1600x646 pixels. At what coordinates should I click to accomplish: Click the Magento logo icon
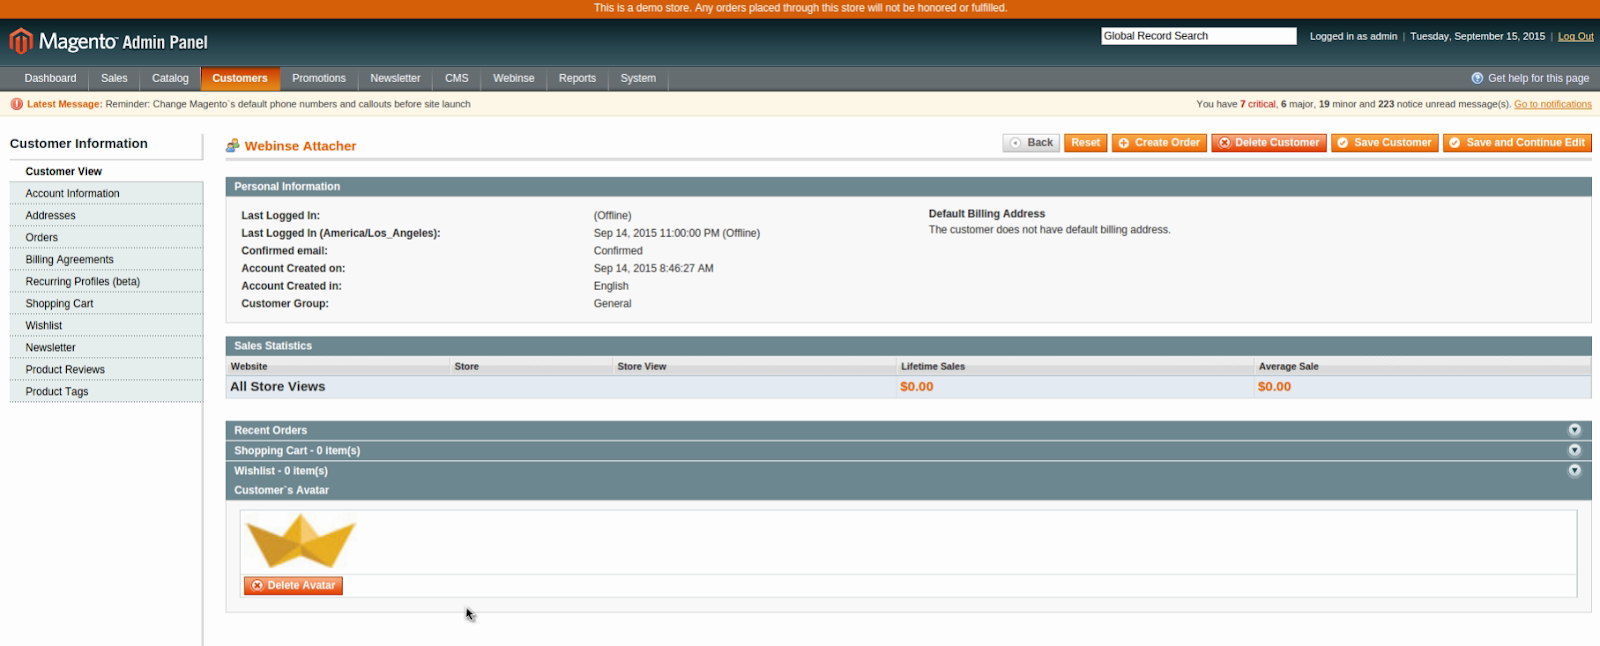click(x=21, y=41)
